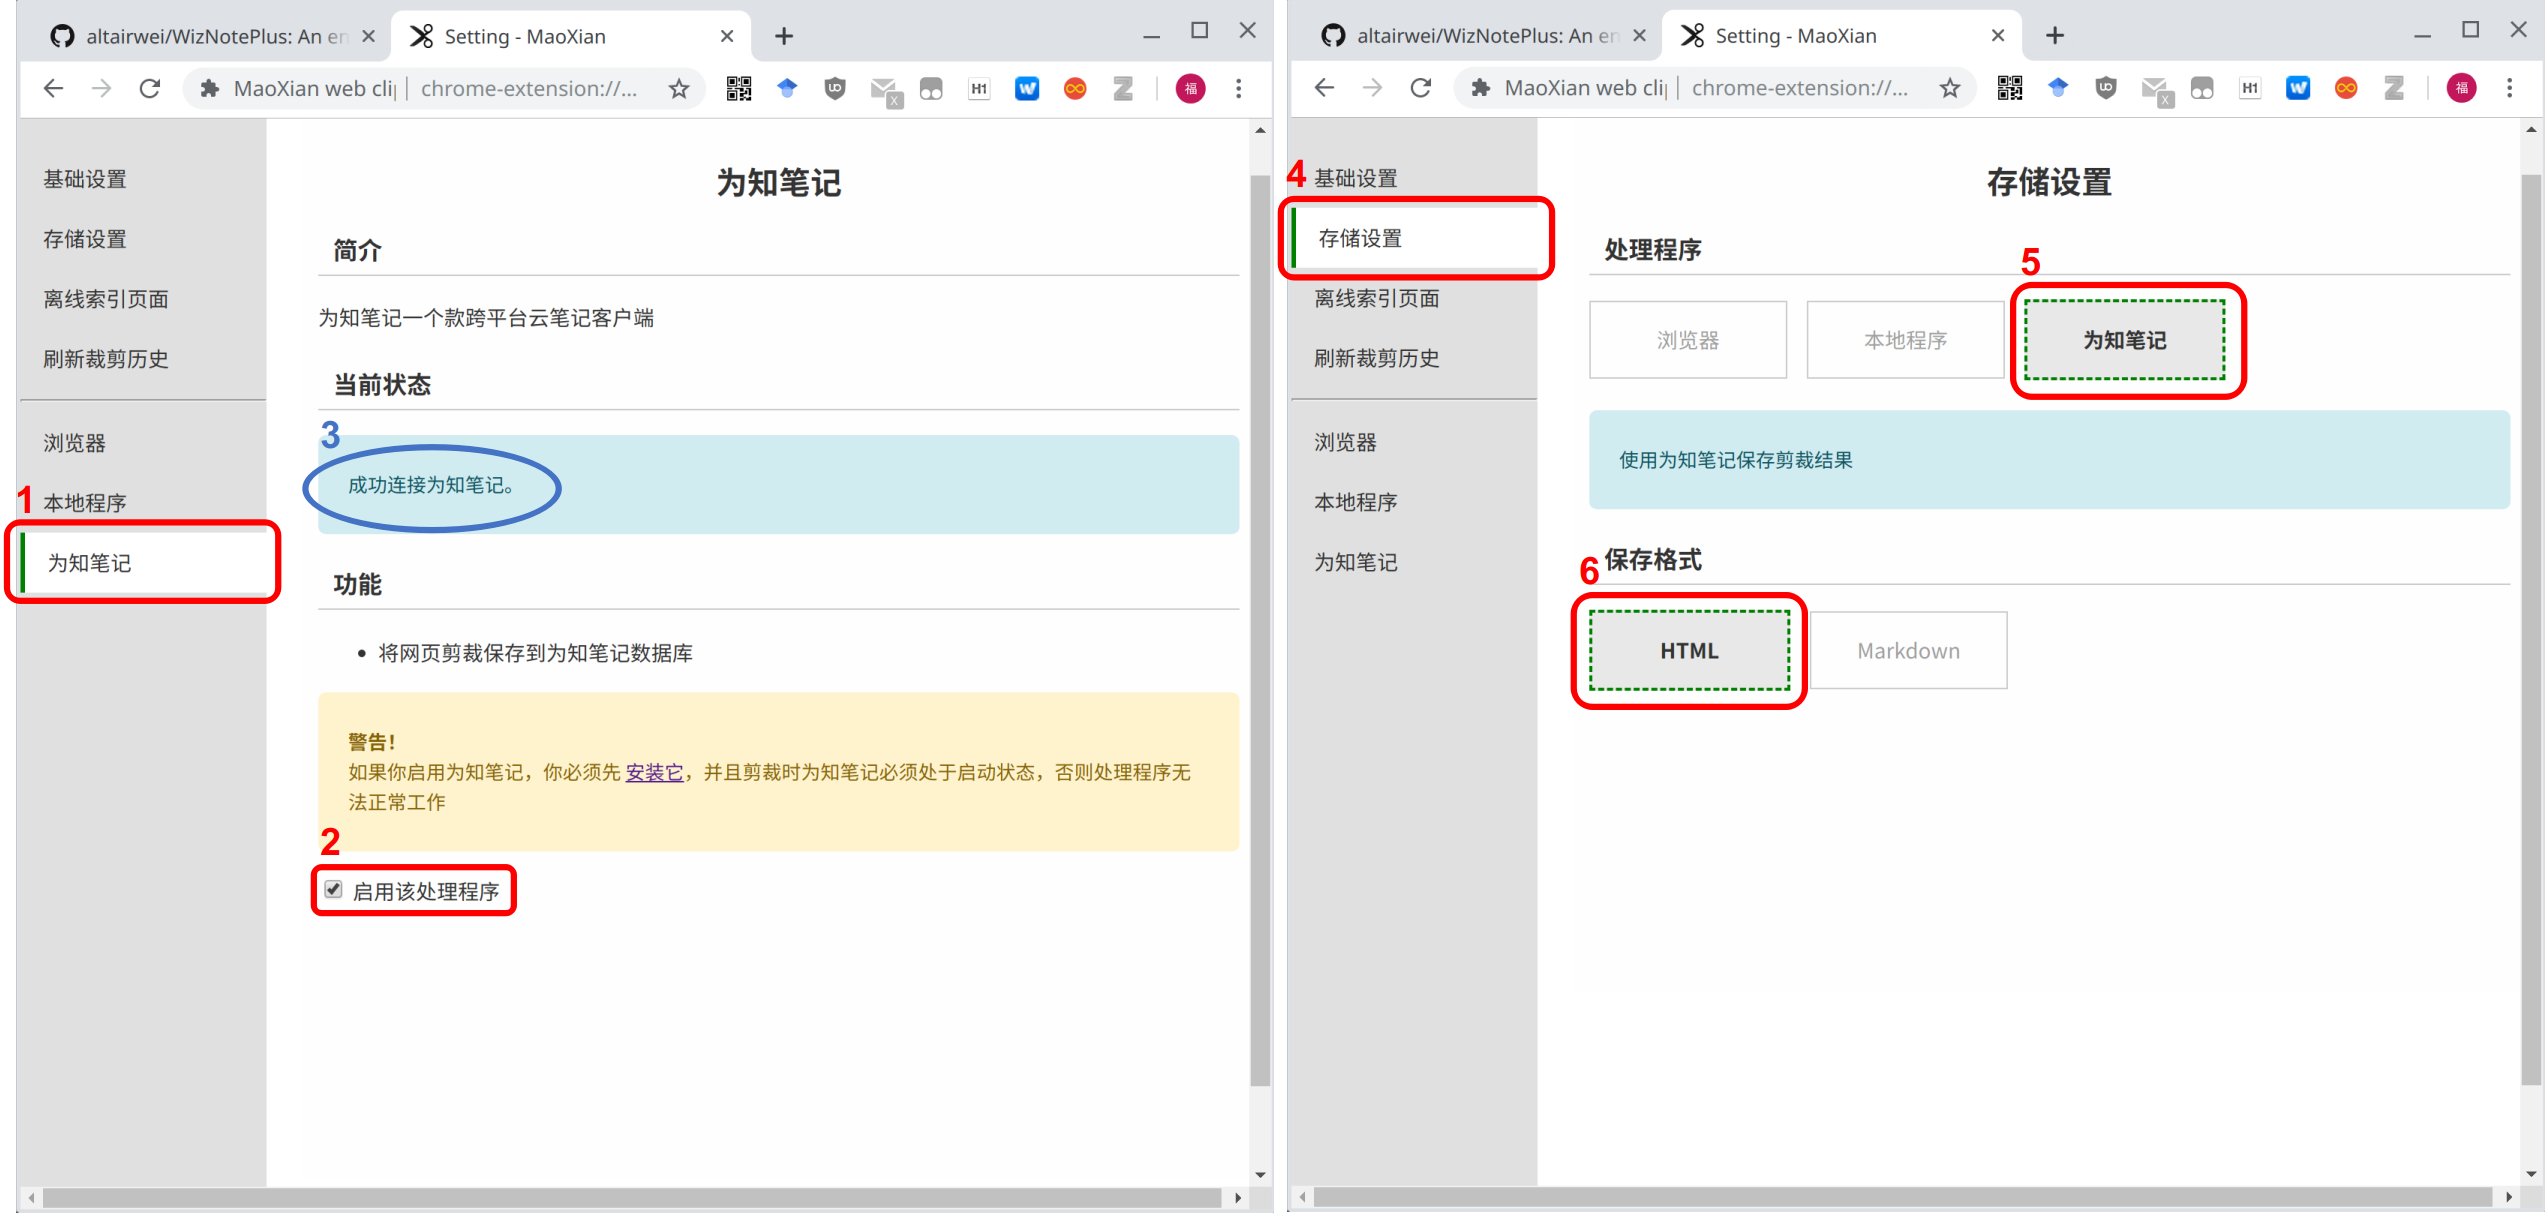Choose the 本地程序 handler button under 处理程序

coord(1905,340)
